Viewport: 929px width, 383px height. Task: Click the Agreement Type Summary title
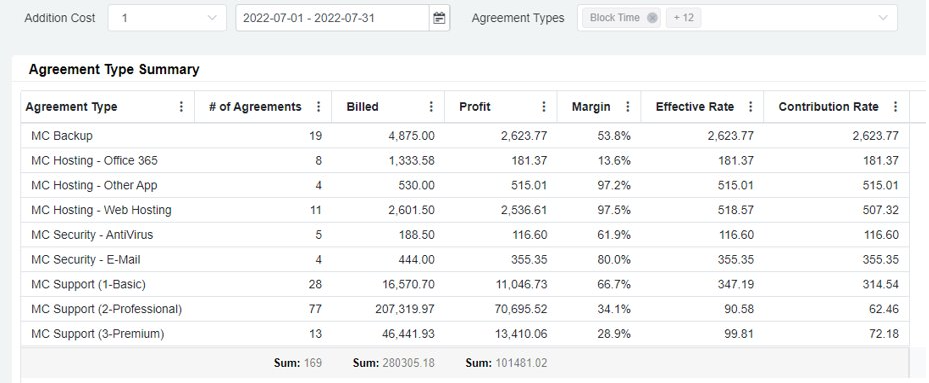tap(114, 69)
